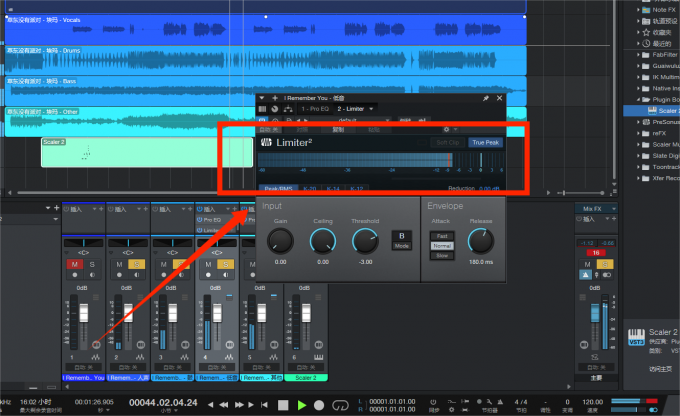Viewport: 680px width, 416px height.
Task: Open channel editor icon on mixer channel 2
Action: [x=141, y=345]
